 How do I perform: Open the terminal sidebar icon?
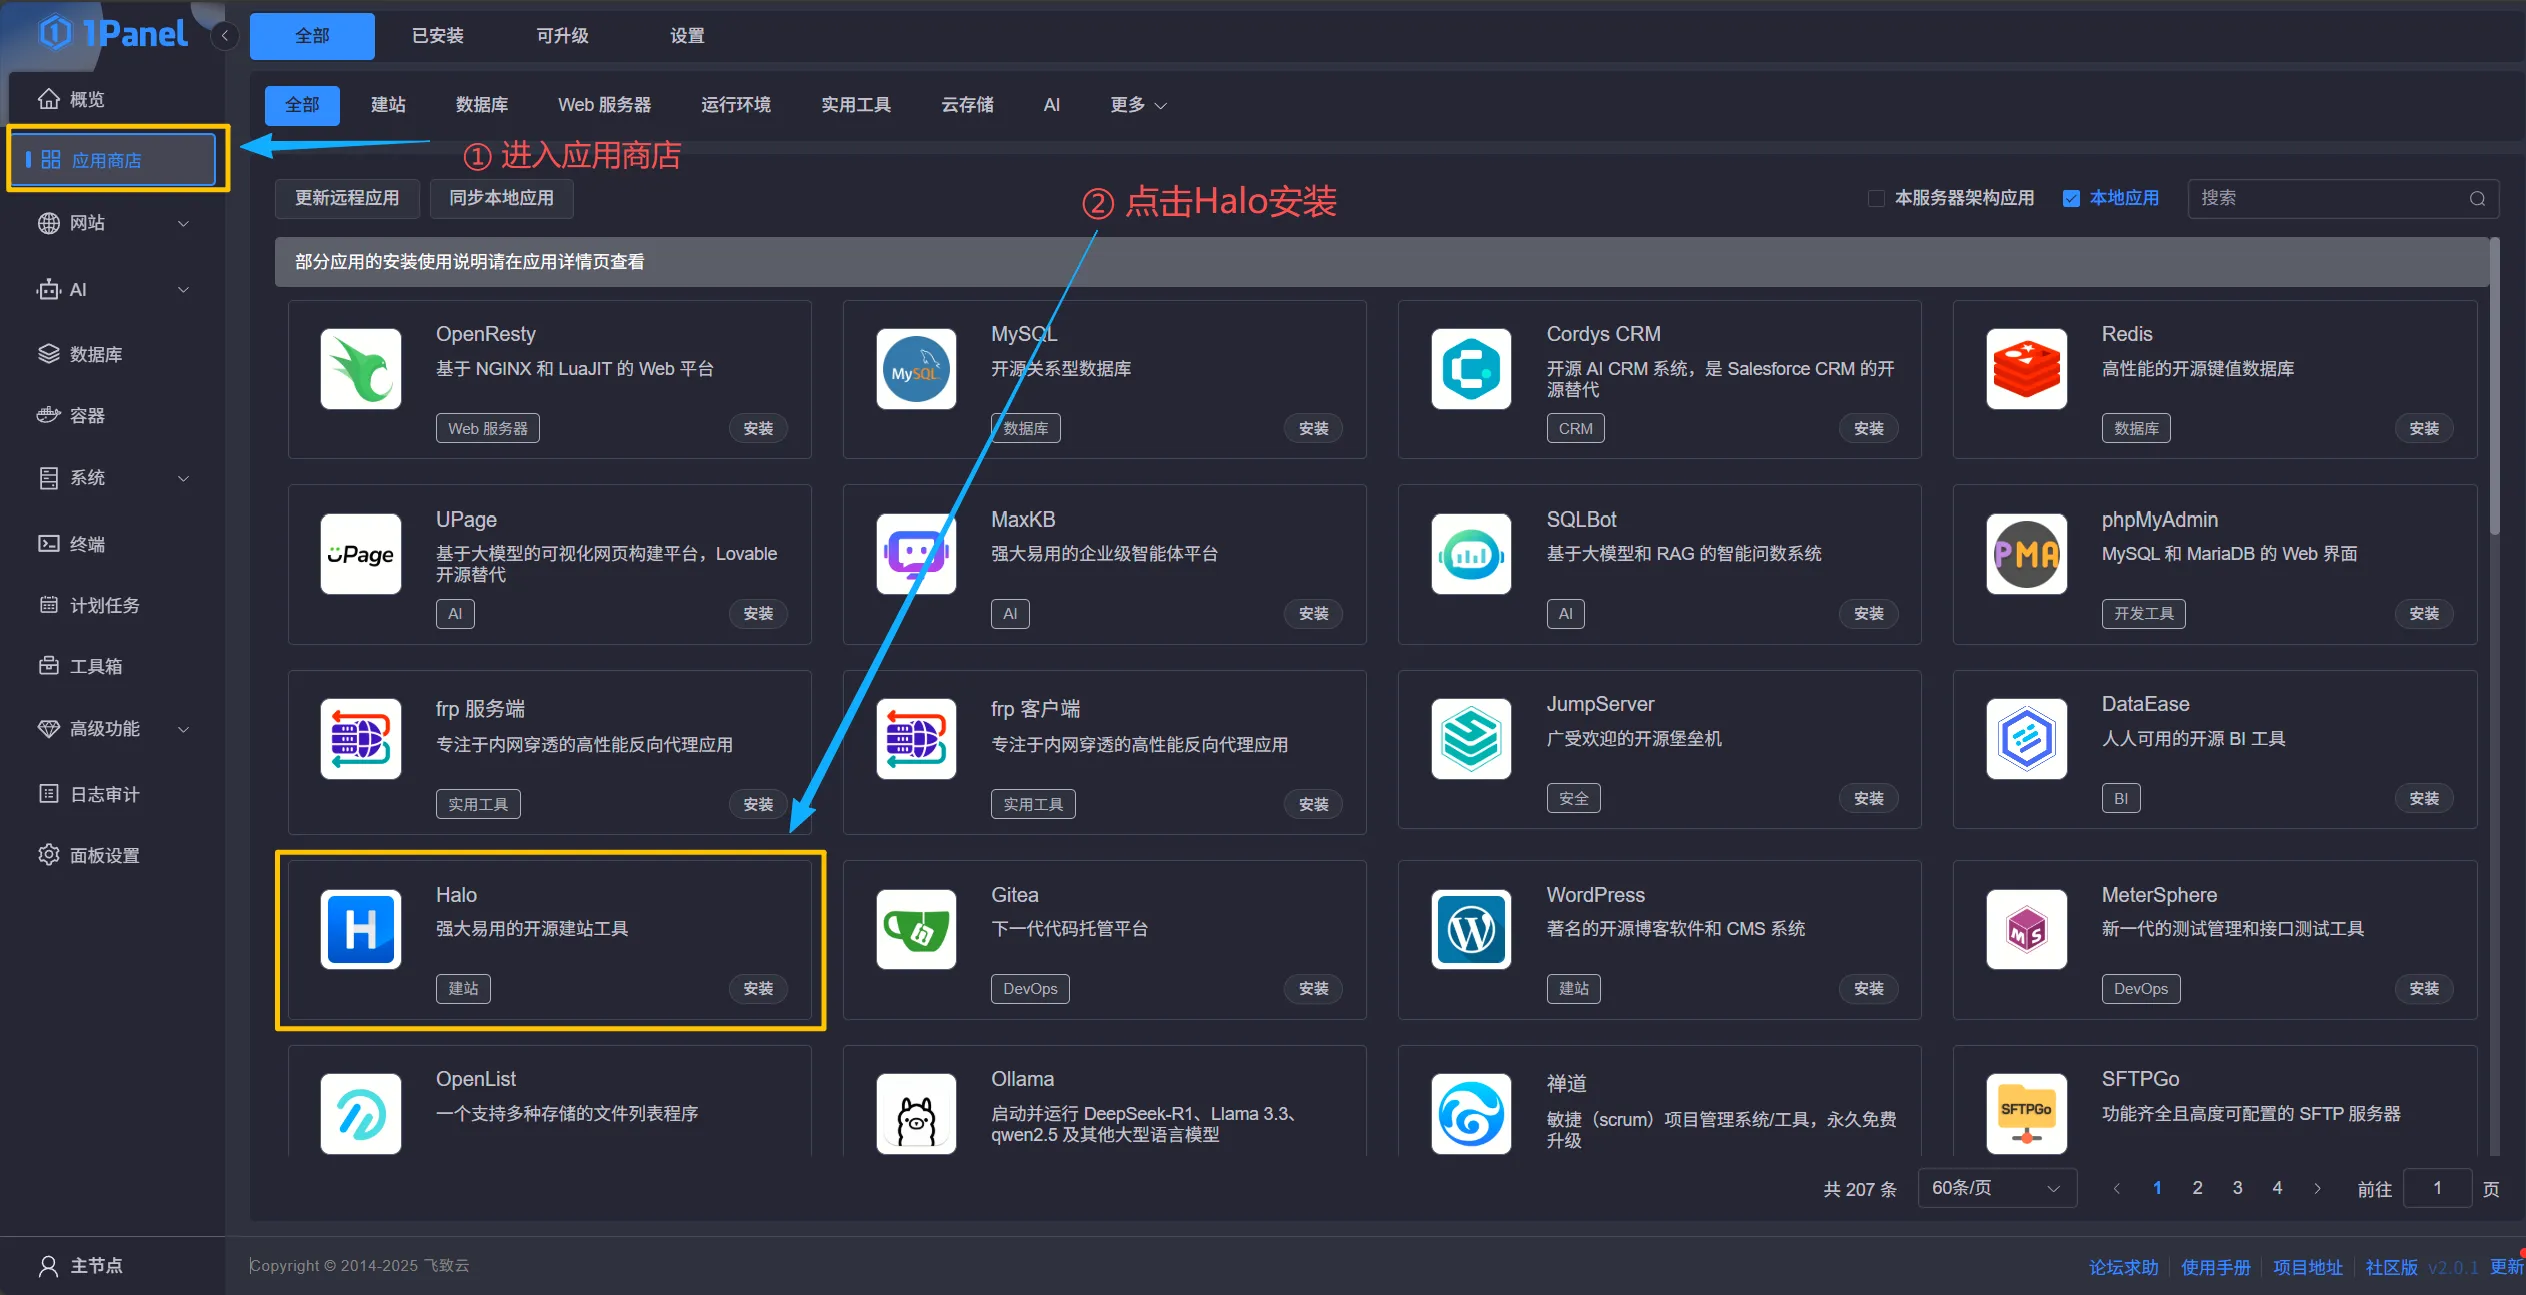coord(48,544)
